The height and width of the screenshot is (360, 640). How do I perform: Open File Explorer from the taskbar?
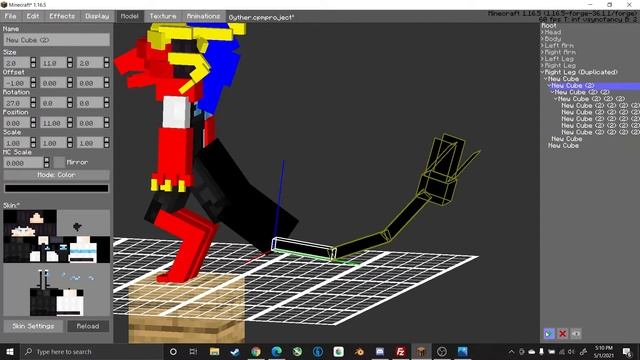point(215,351)
